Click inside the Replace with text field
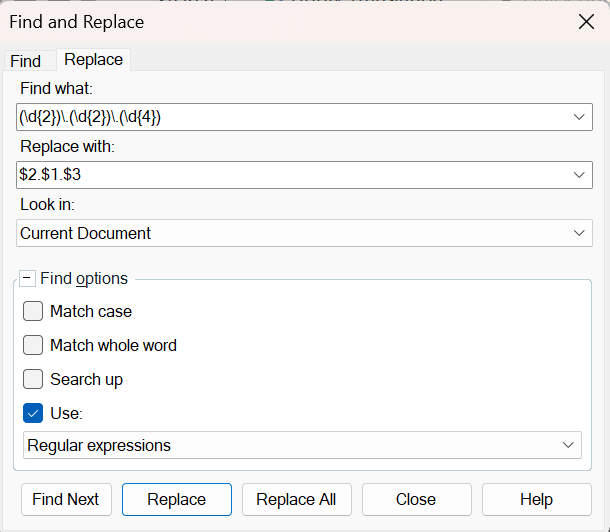 pos(290,175)
